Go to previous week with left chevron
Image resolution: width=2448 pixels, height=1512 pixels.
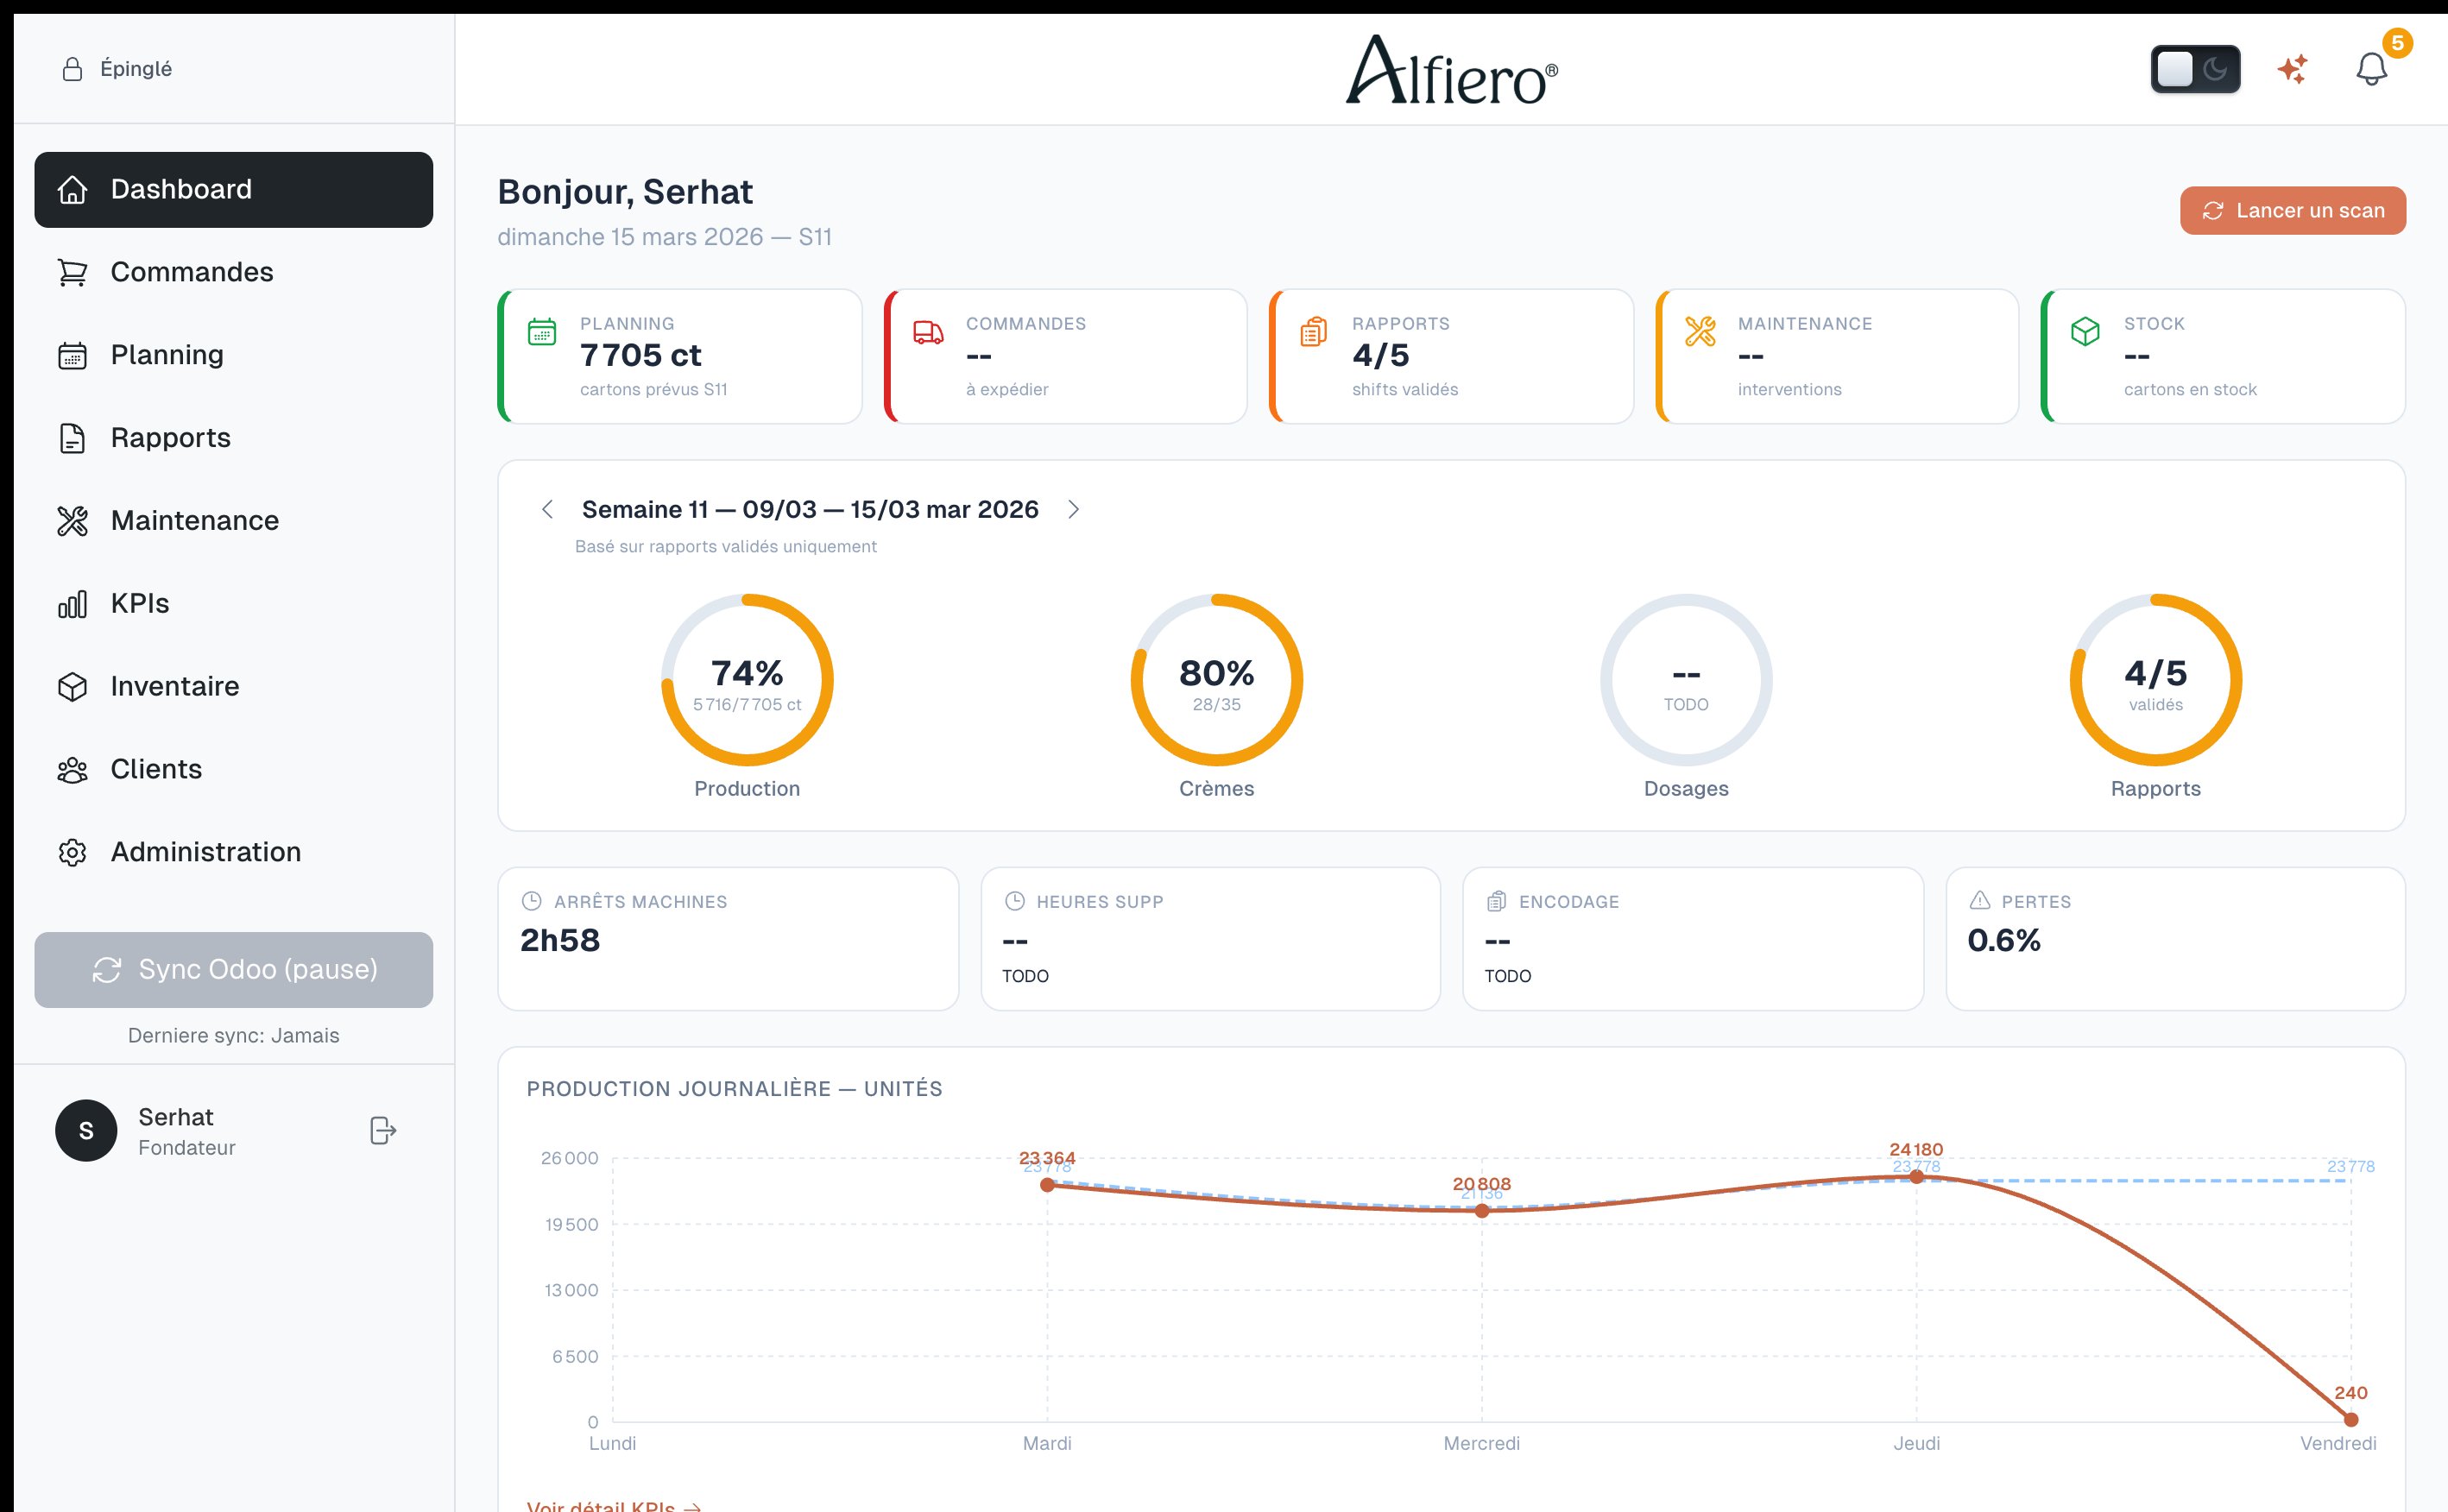[547, 509]
